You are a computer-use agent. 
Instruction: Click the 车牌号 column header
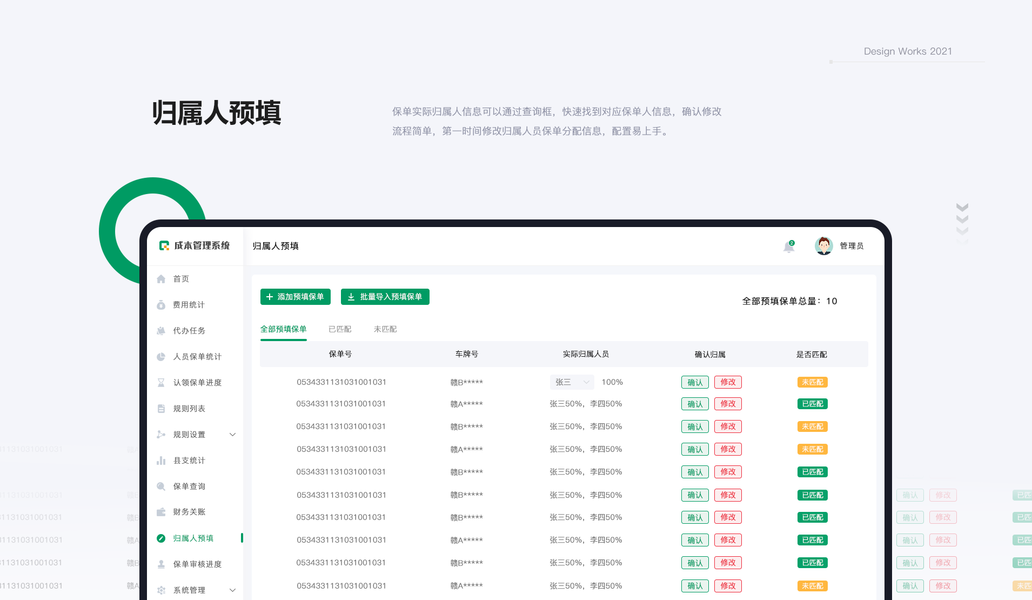[467, 354]
